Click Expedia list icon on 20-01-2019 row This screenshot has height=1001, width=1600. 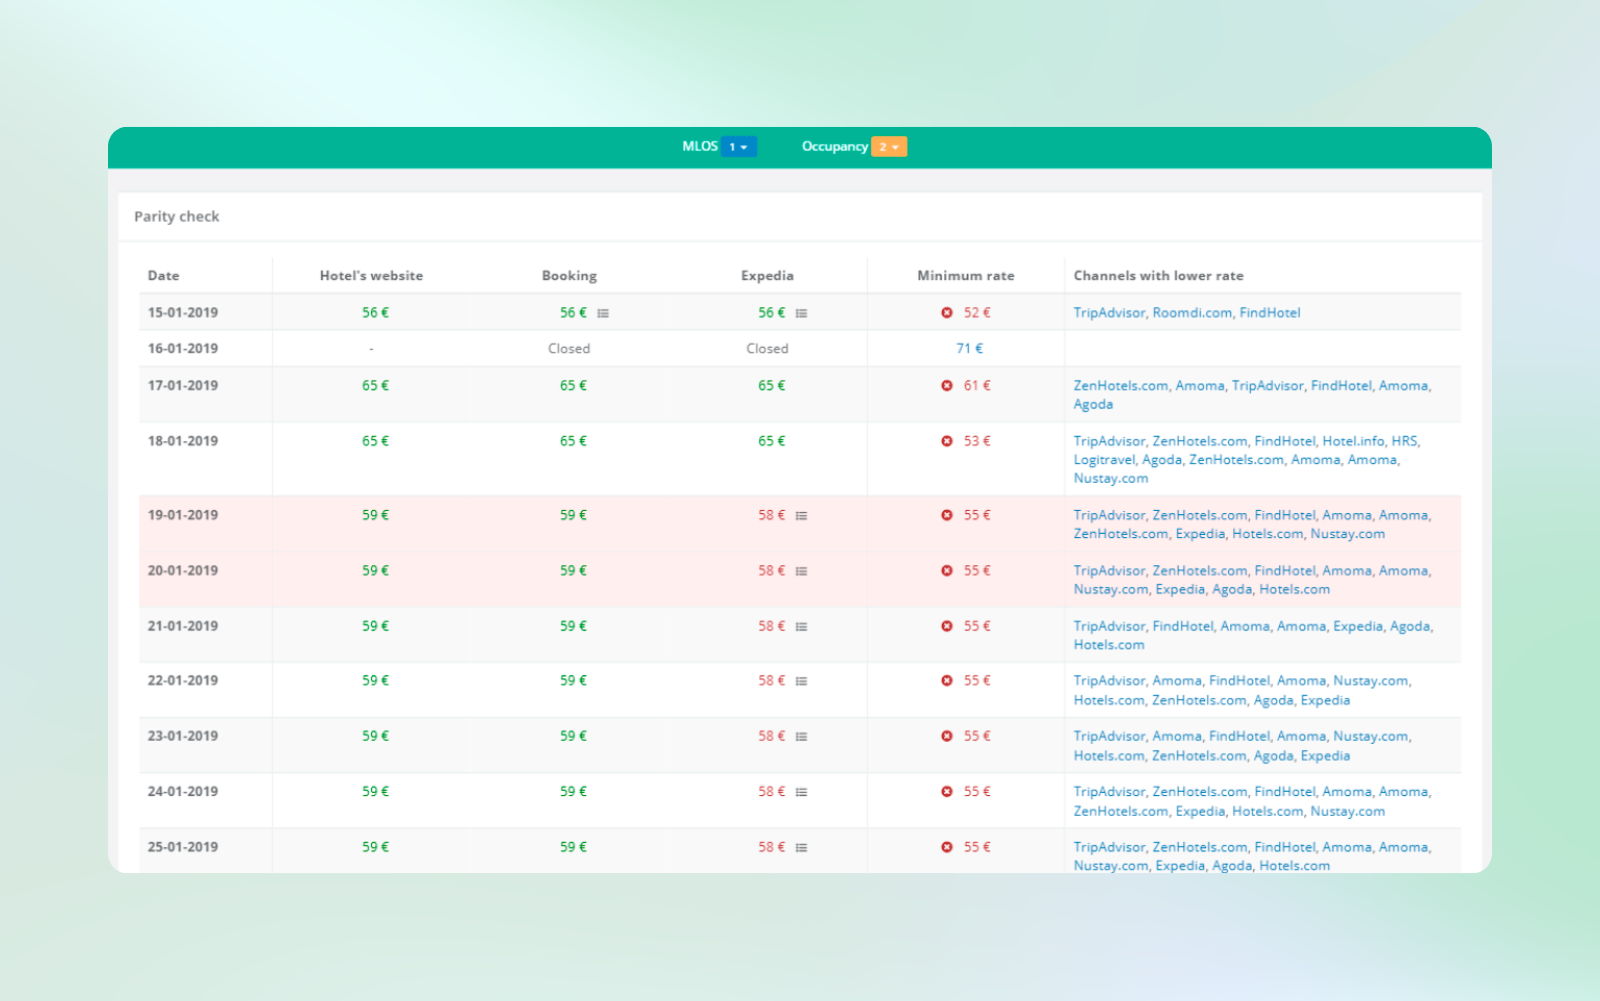point(801,571)
